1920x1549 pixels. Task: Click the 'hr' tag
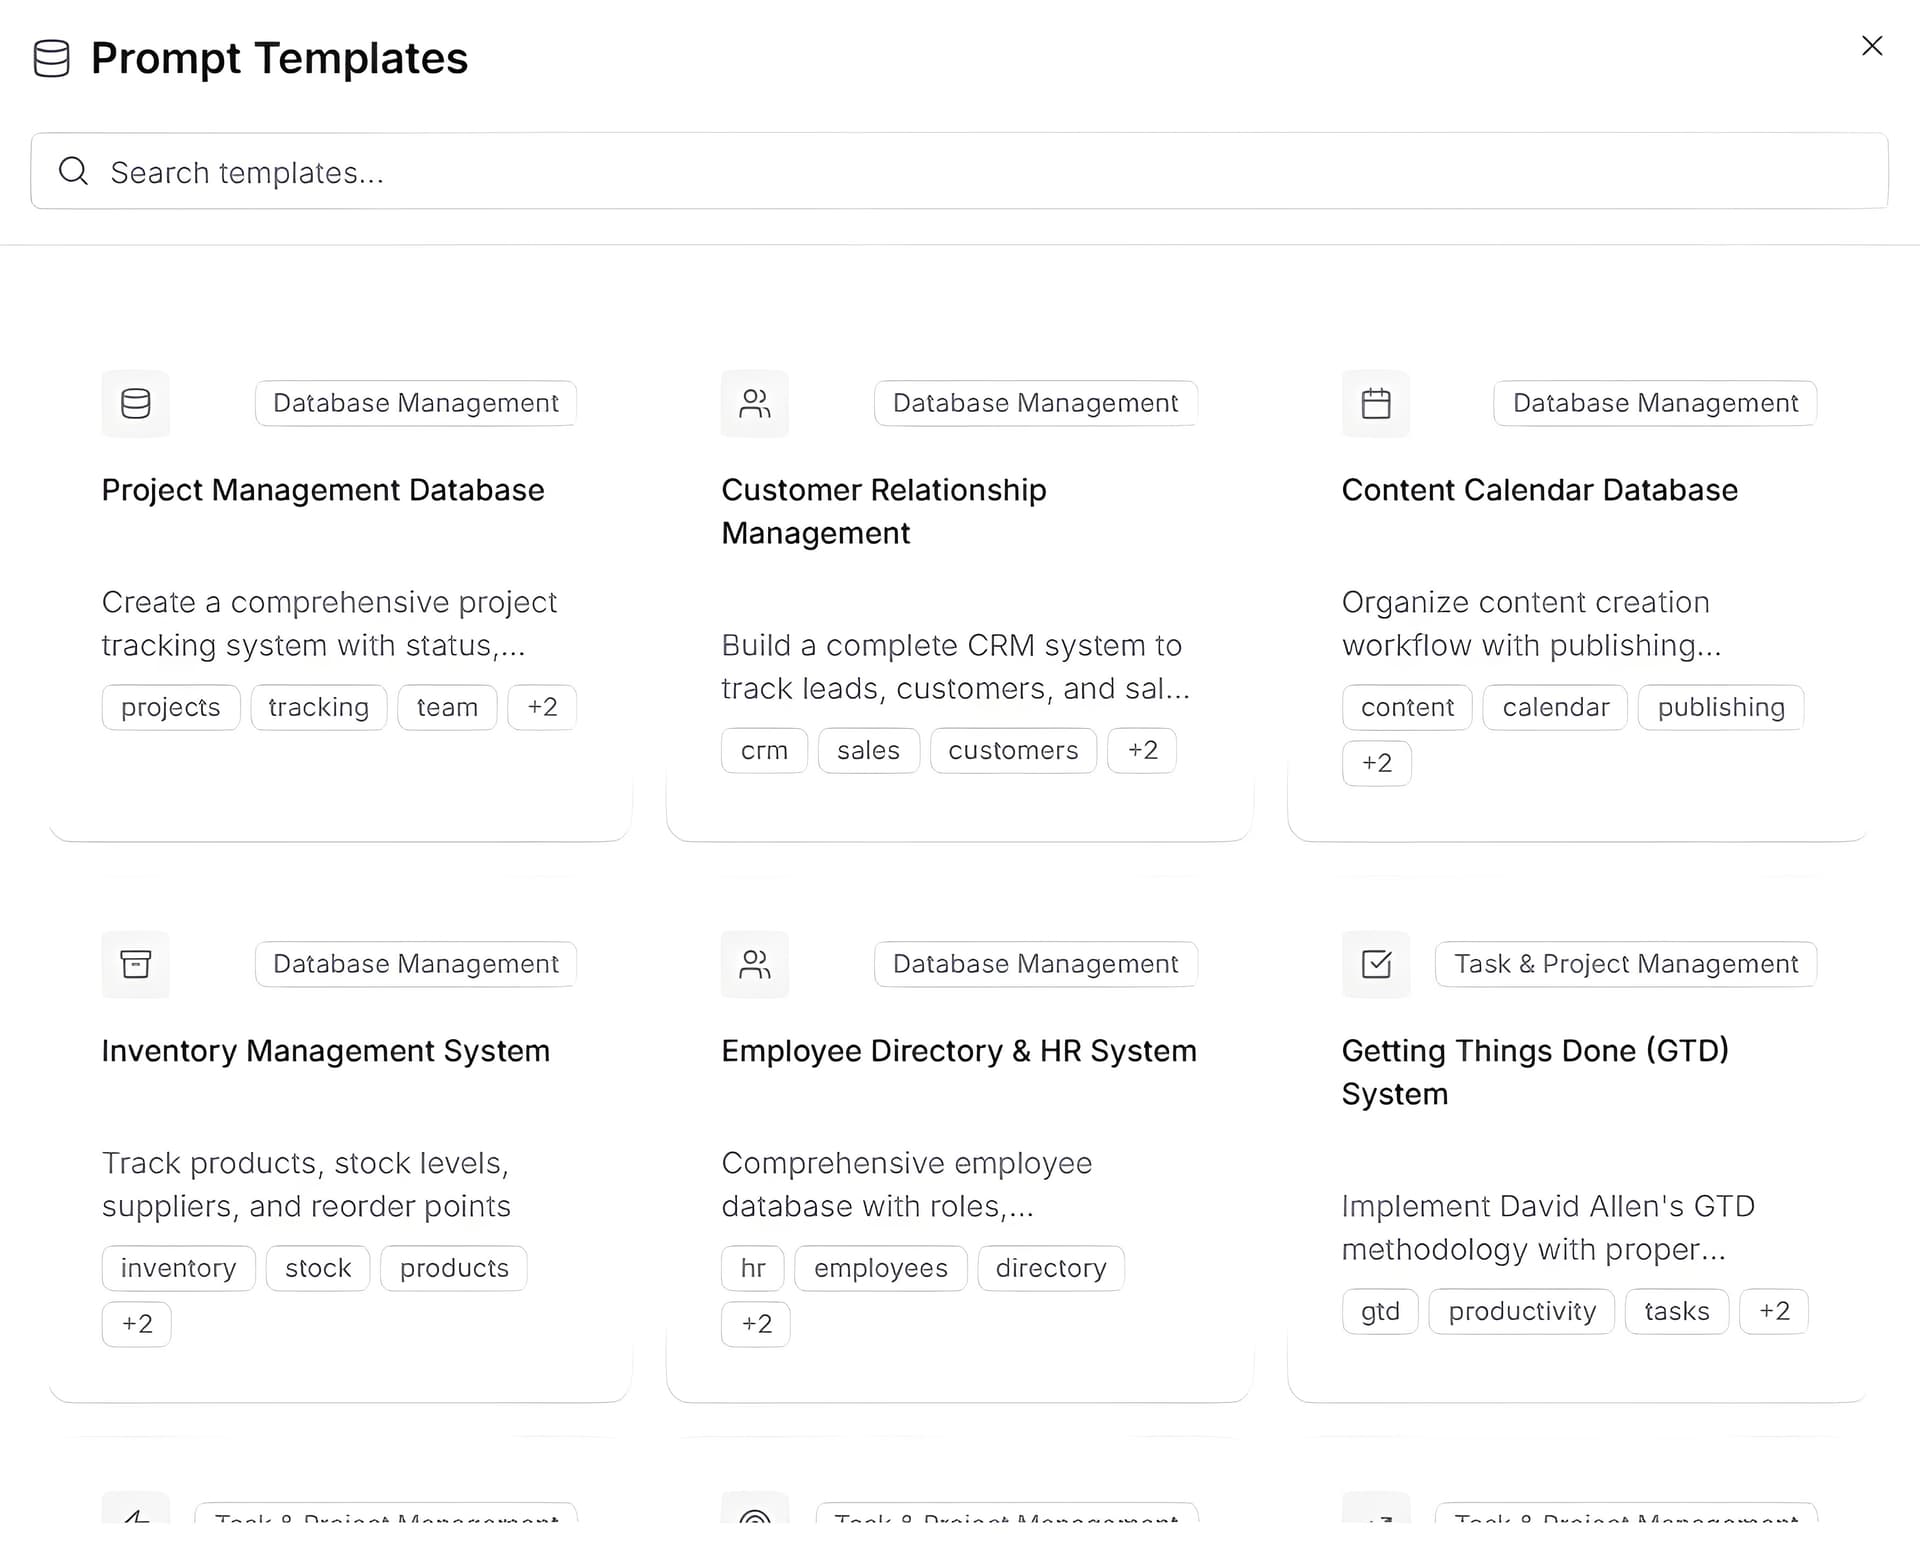(x=753, y=1268)
